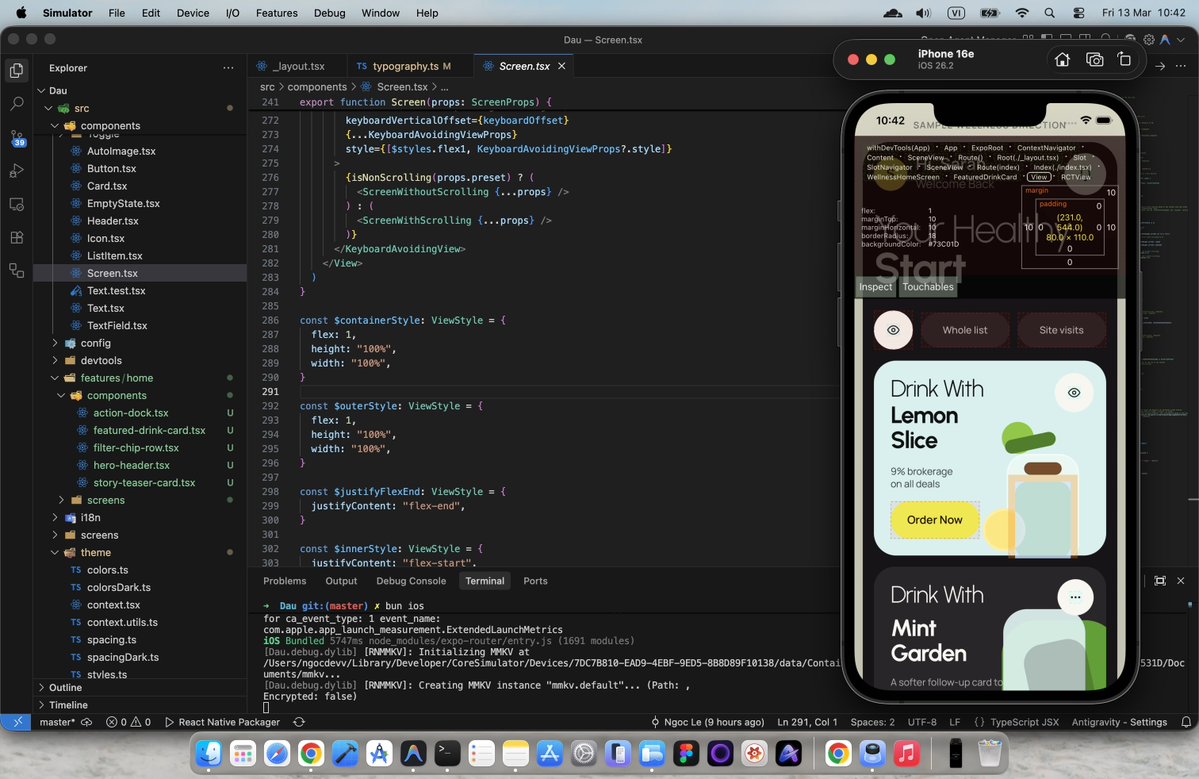This screenshot has width=1199, height=779.
Task: Switch to the Output panel tab
Action: (341, 581)
